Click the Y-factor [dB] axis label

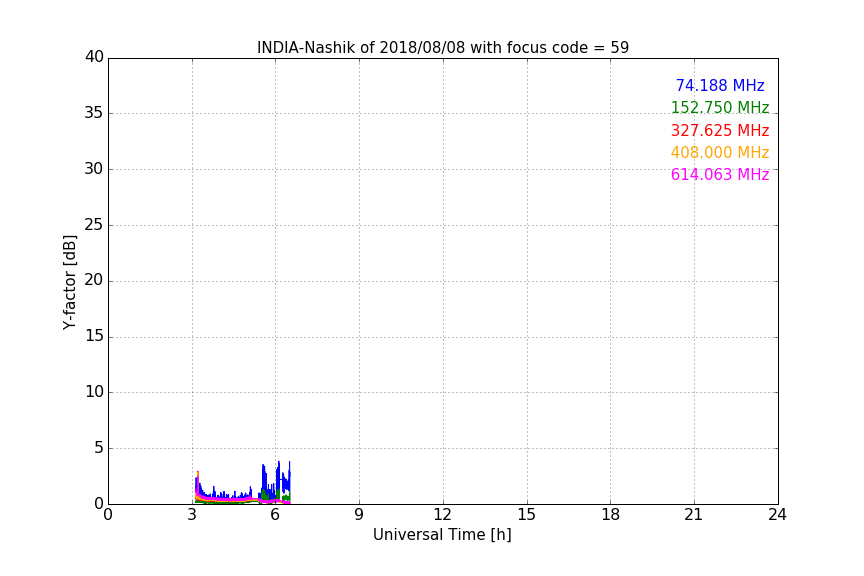pyautogui.click(x=69, y=282)
